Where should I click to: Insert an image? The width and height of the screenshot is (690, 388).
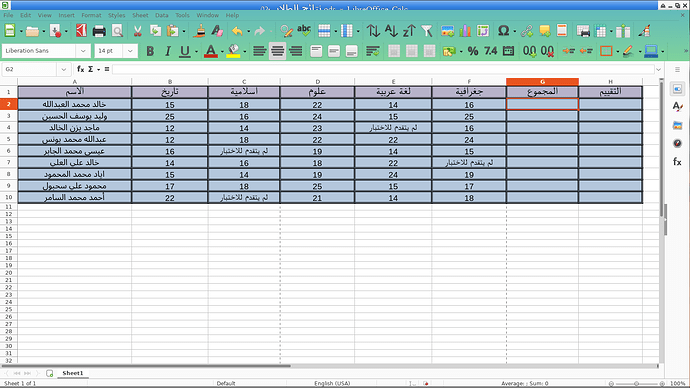[448, 31]
